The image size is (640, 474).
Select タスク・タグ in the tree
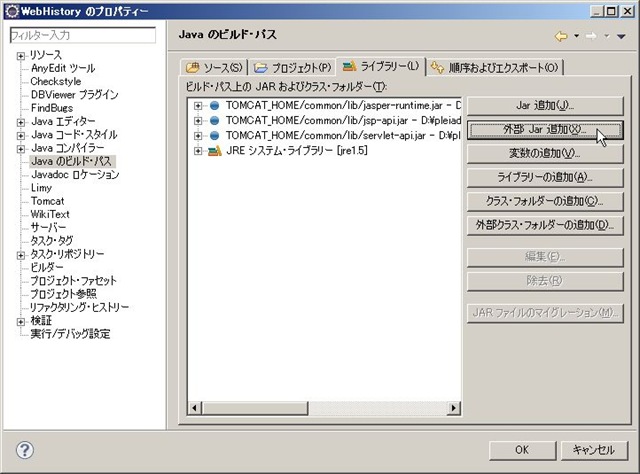(52, 241)
